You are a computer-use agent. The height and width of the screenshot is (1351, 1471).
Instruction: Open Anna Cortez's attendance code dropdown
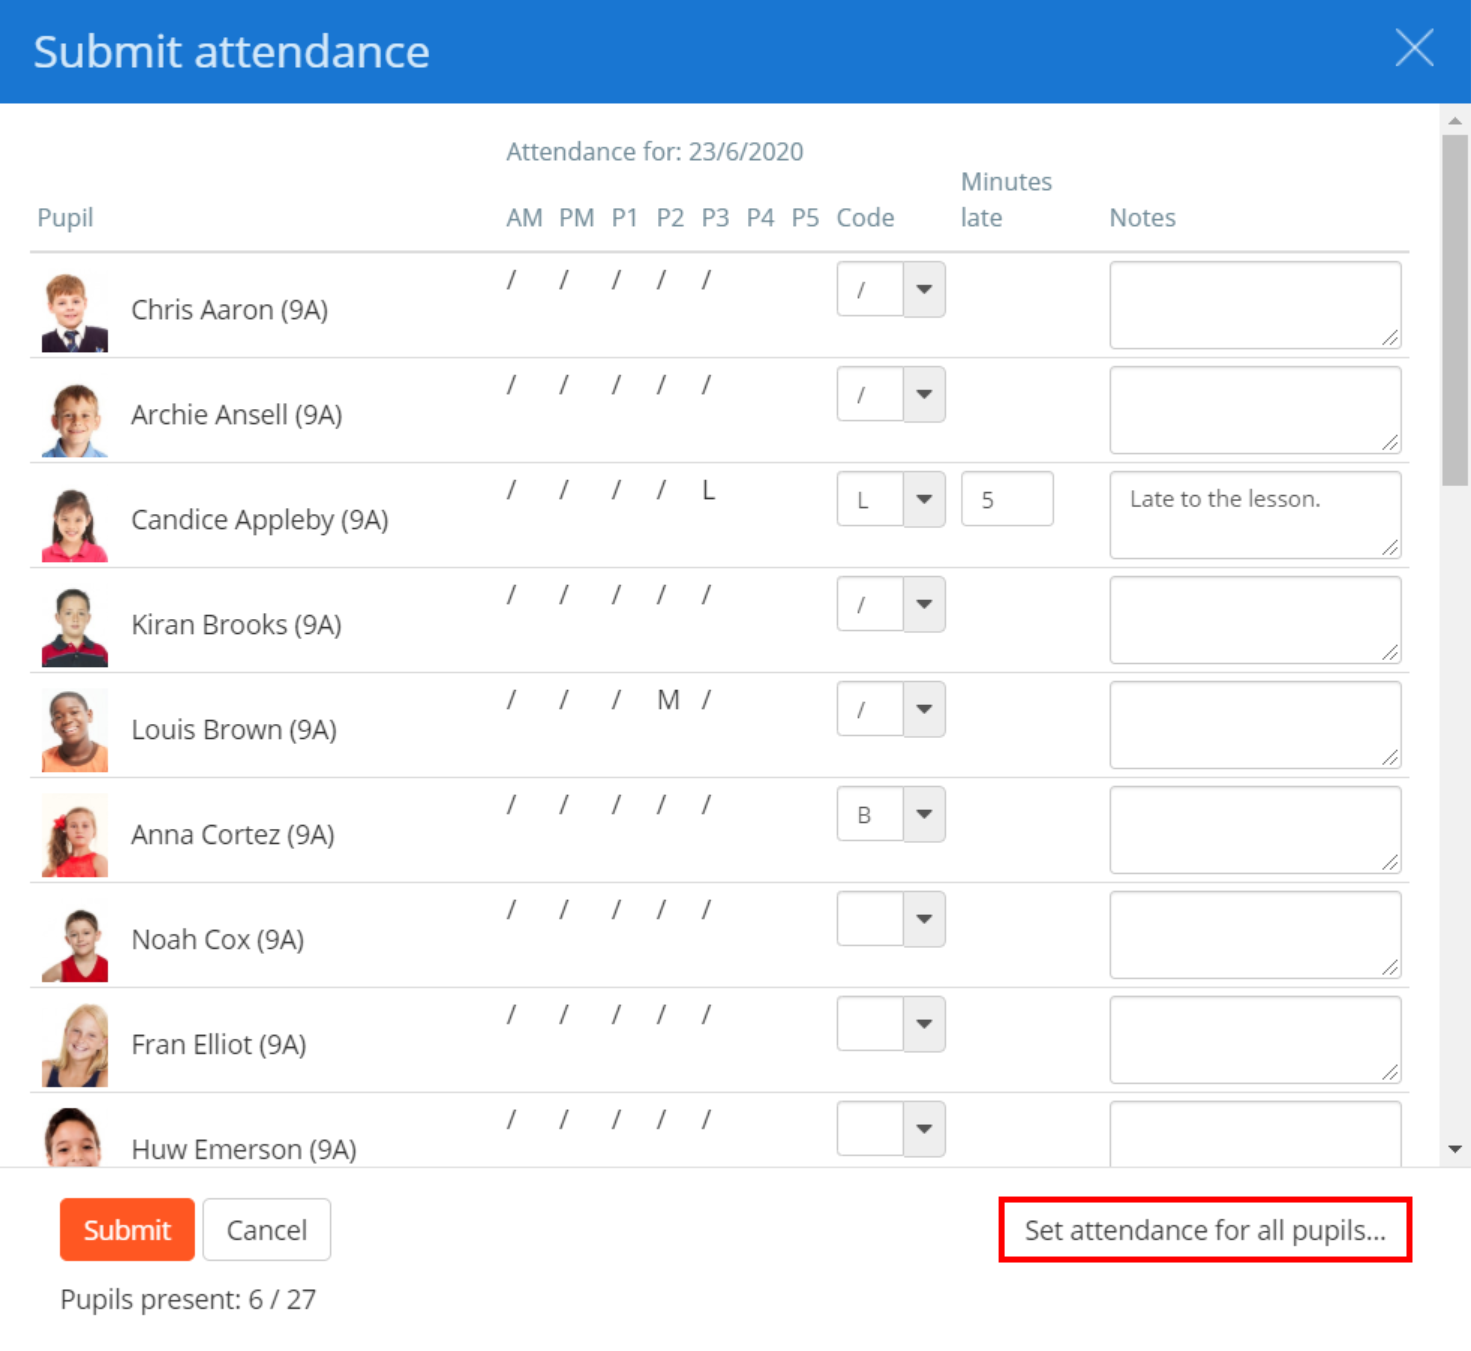click(x=922, y=814)
